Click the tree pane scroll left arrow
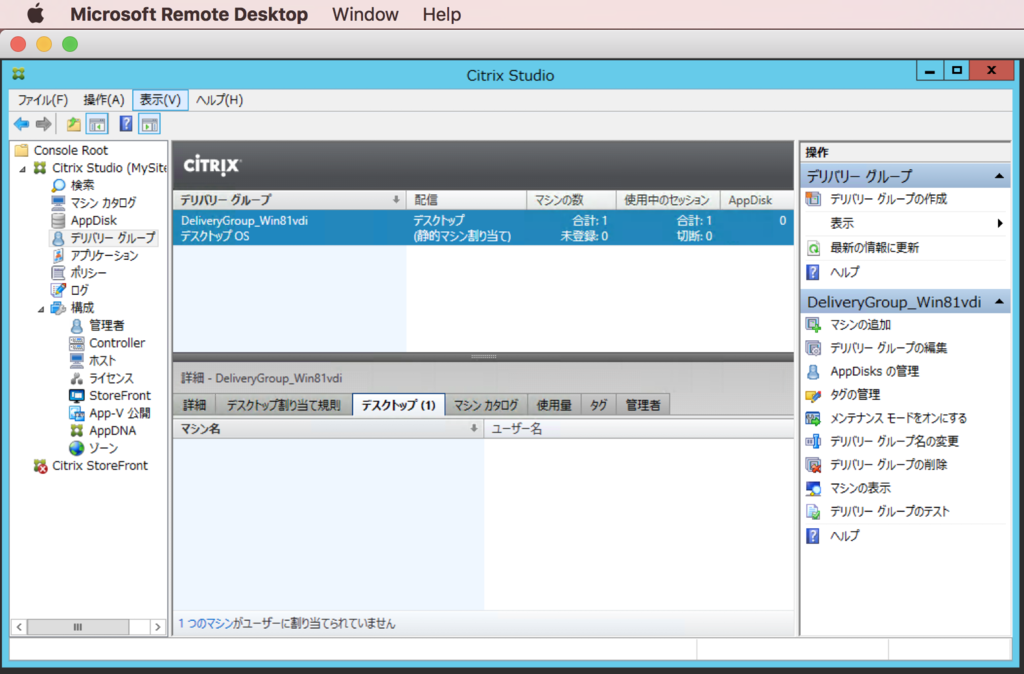 [20, 627]
